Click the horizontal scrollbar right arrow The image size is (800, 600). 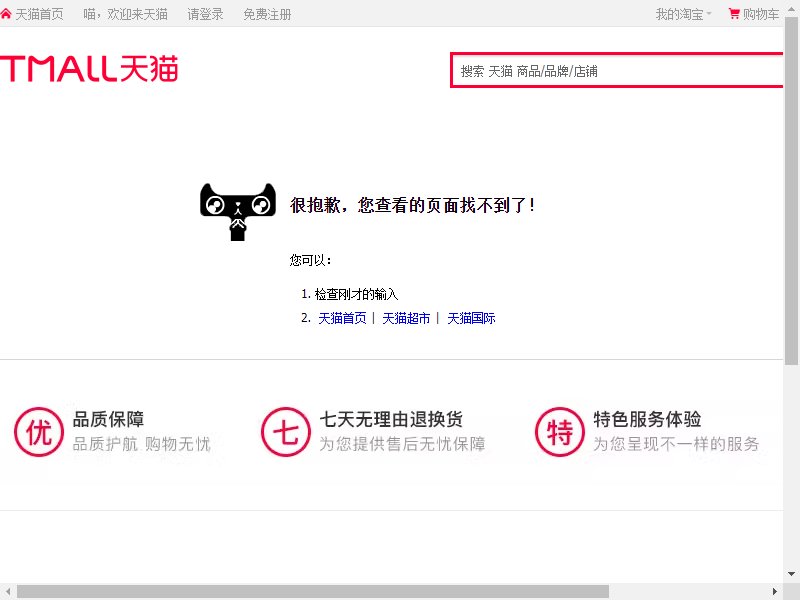click(775, 592)
